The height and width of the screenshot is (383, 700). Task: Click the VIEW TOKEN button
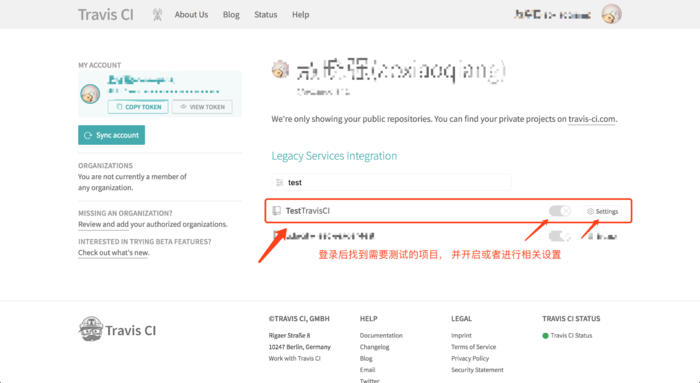[202, 107]
